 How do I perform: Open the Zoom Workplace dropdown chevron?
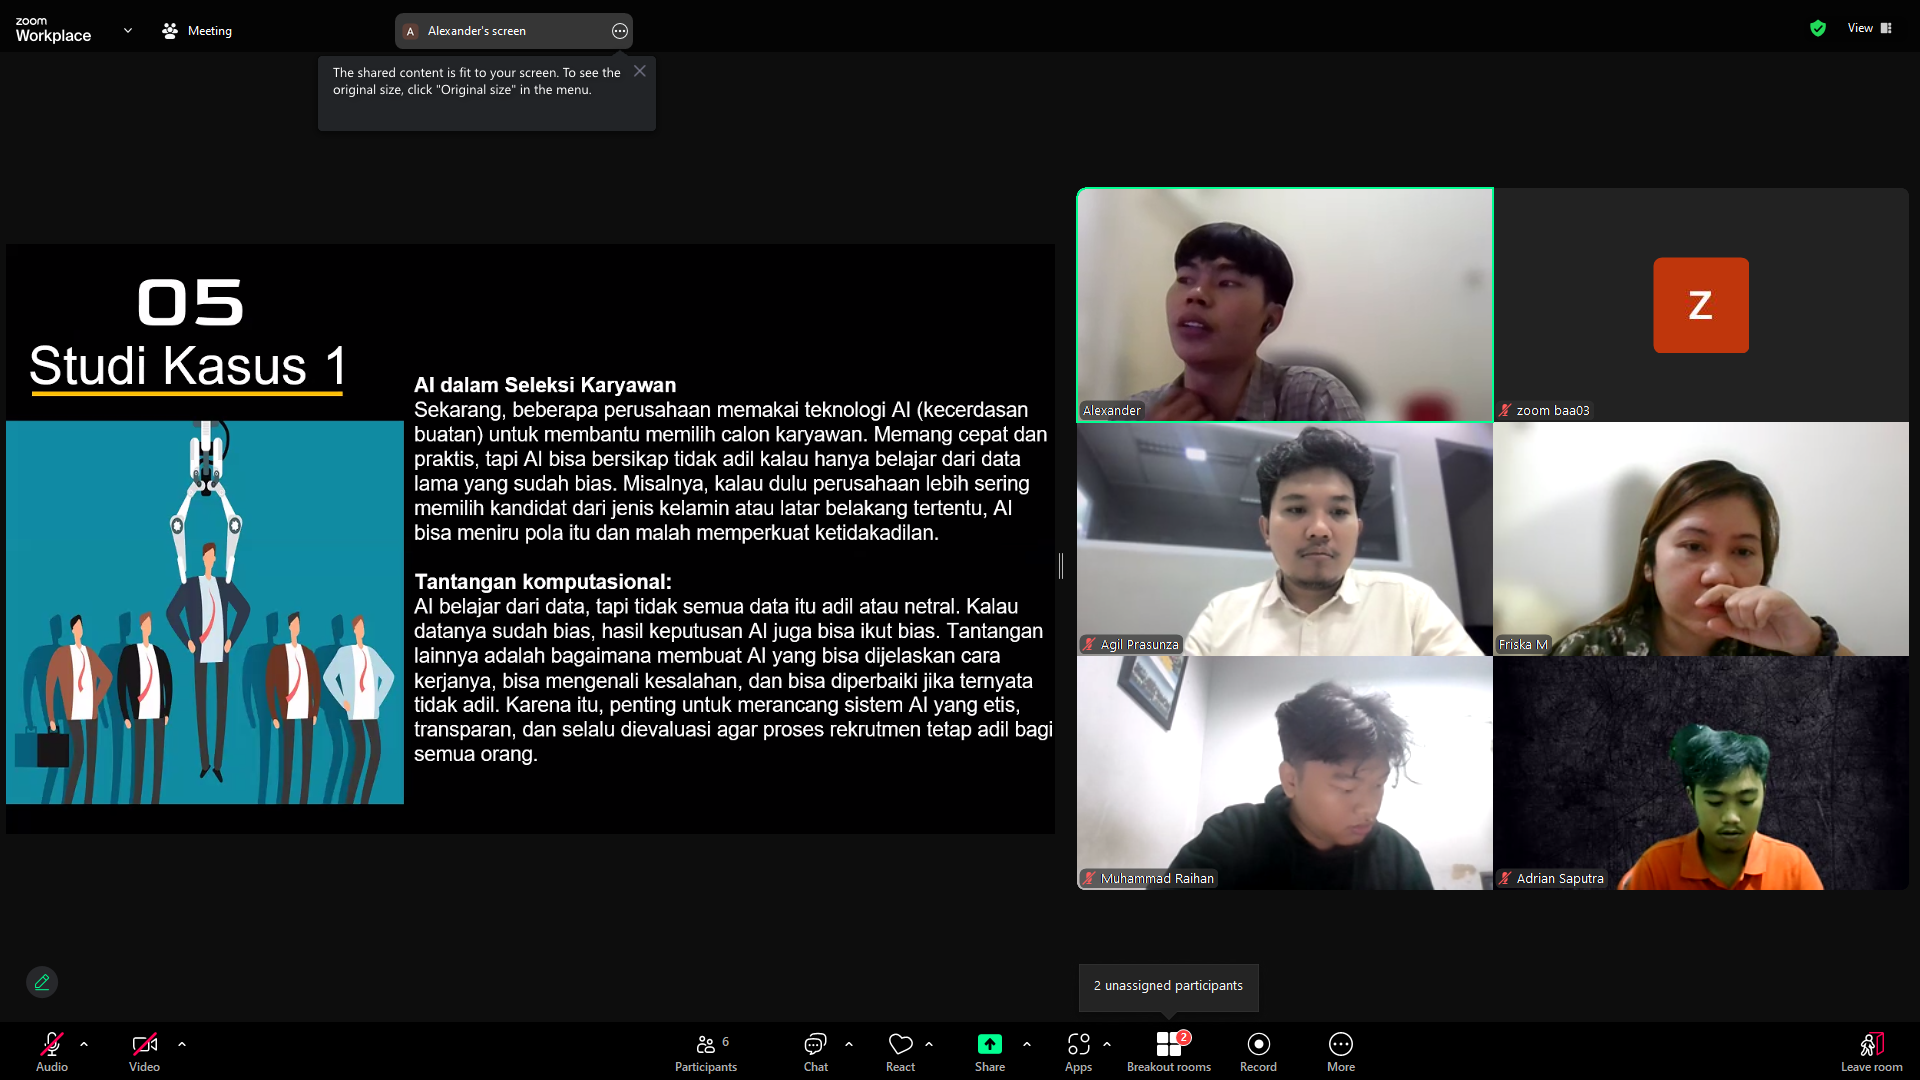click(128, 30)
